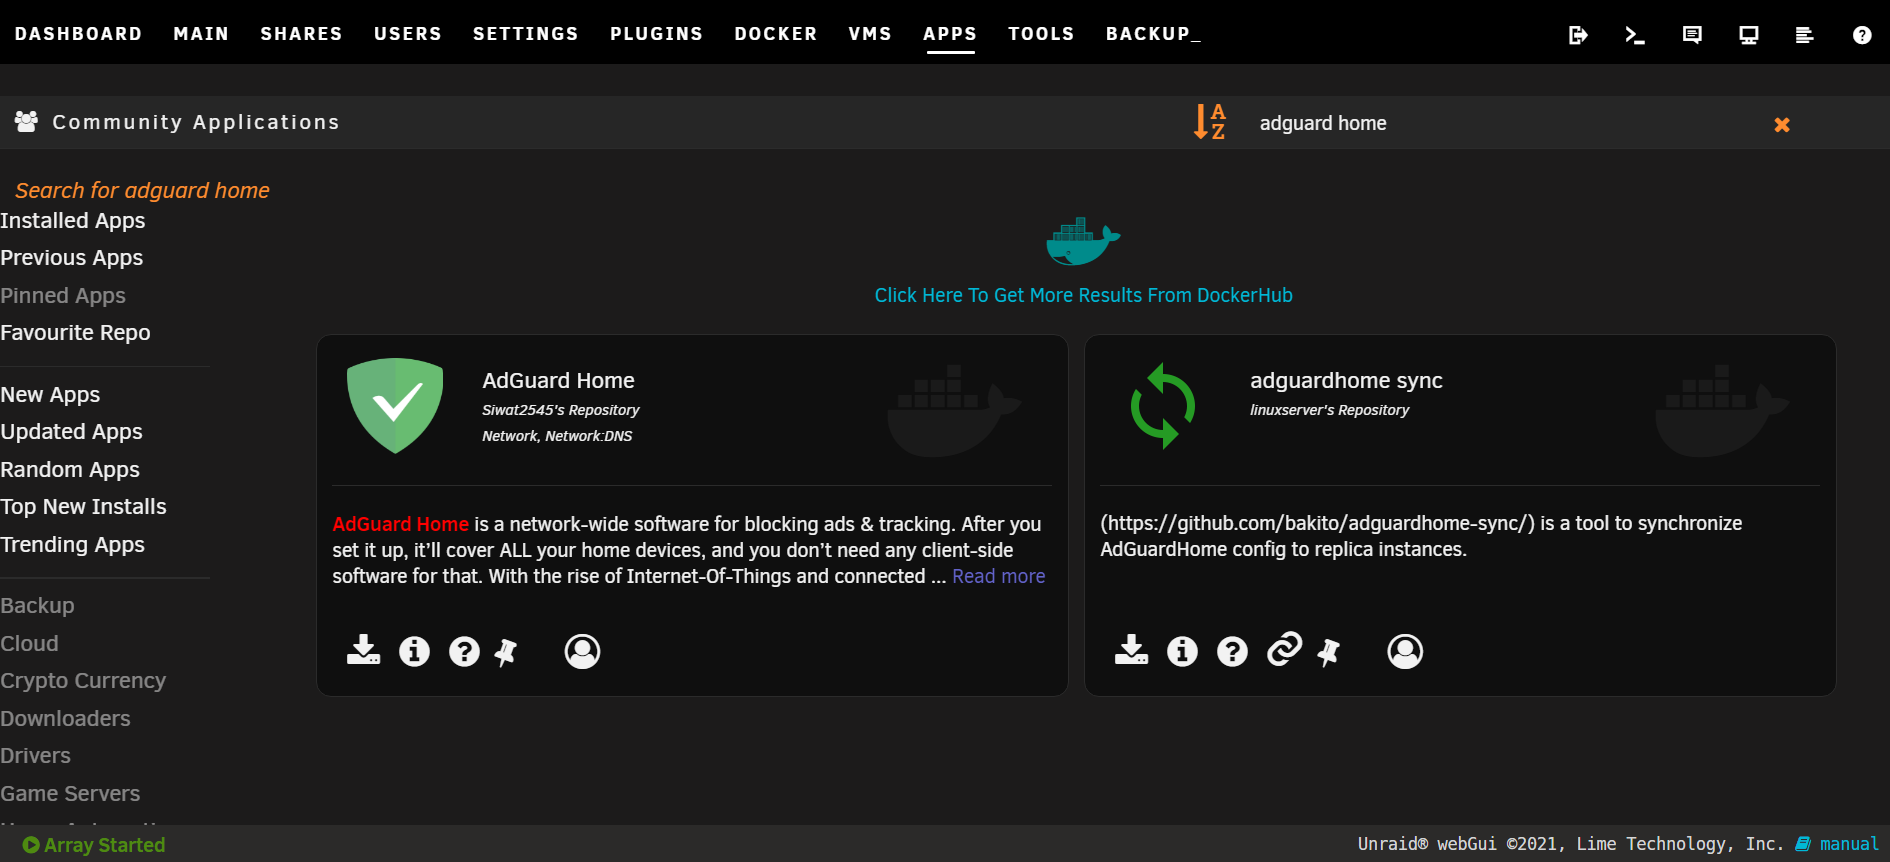Image resolution: width=1890 pixels, height=862 pixels.
Task: View Top New Installs
Action: click(x=84, y=506)
